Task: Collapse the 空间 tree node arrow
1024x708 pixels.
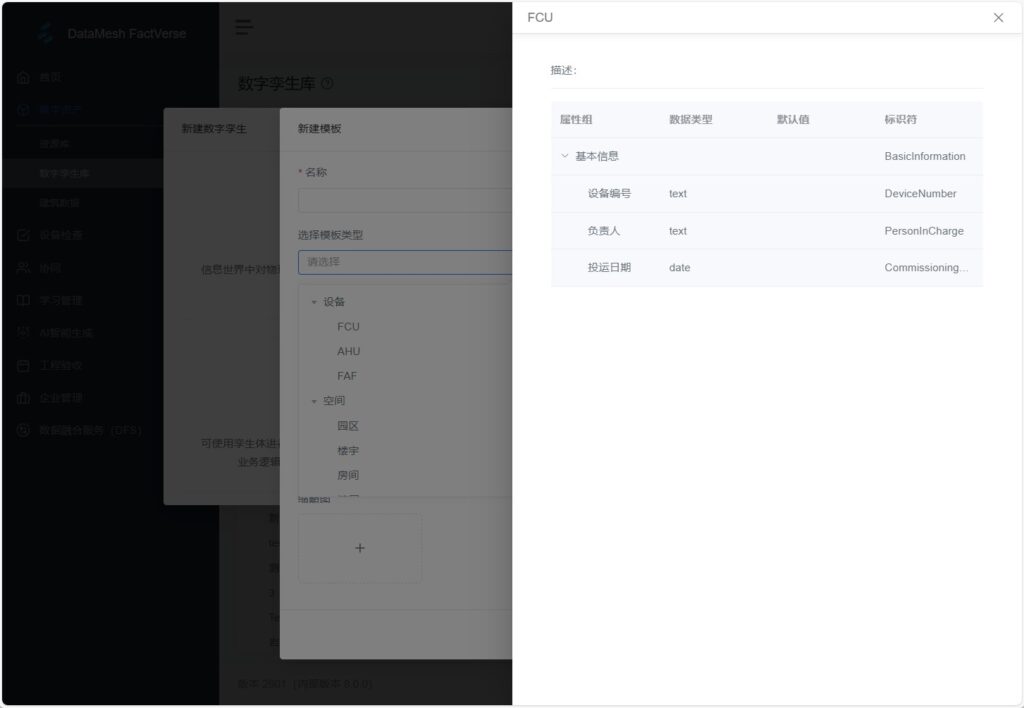Action: point(313,401)
